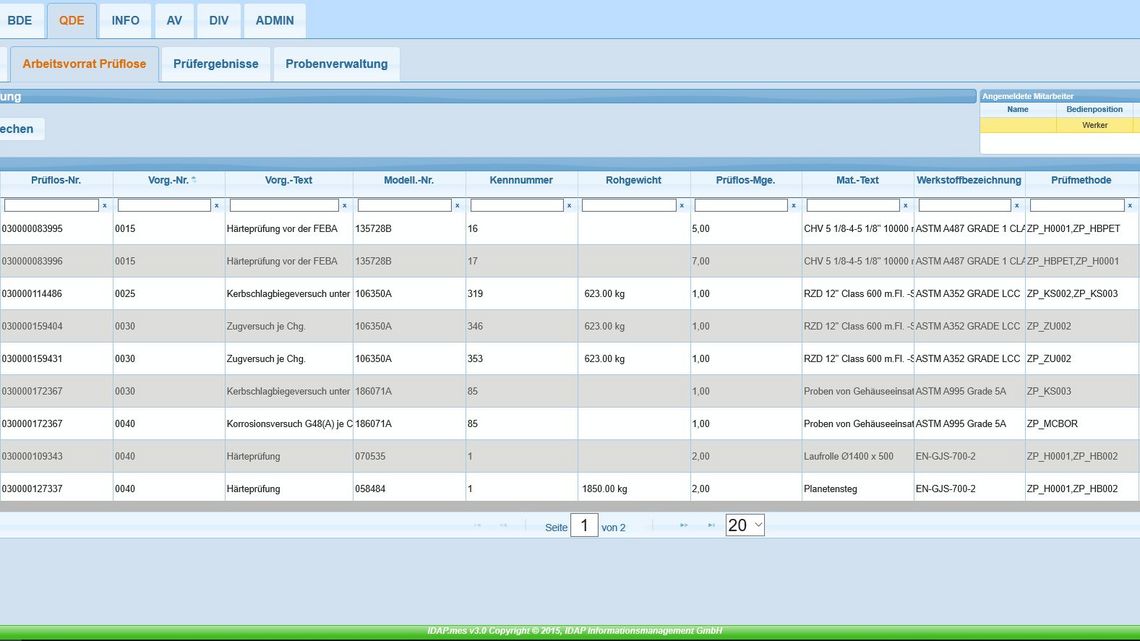The image size is (1140, 641).
Task: Focus the Rohgewicht filter input
Action: click(x=629, y=206)
